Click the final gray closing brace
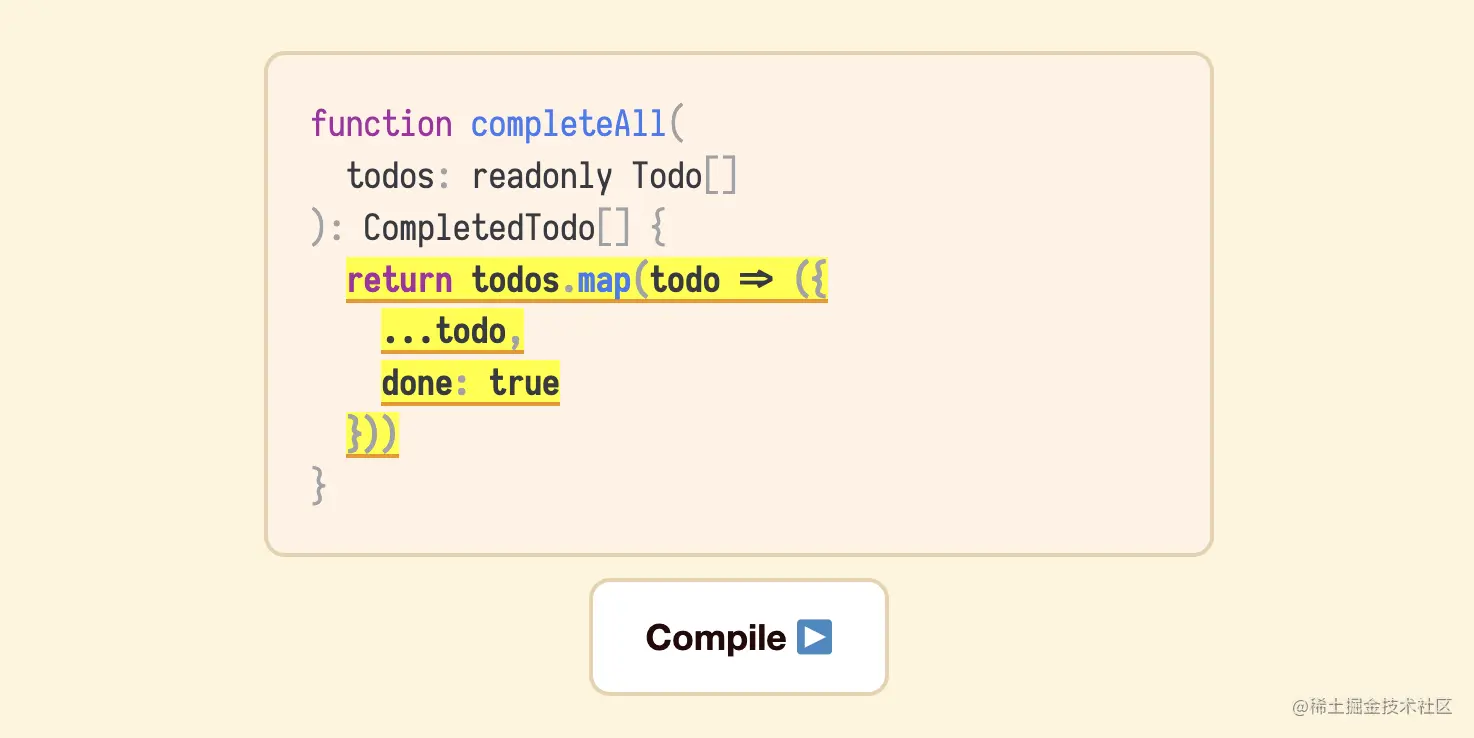 (x=319, y=487)
